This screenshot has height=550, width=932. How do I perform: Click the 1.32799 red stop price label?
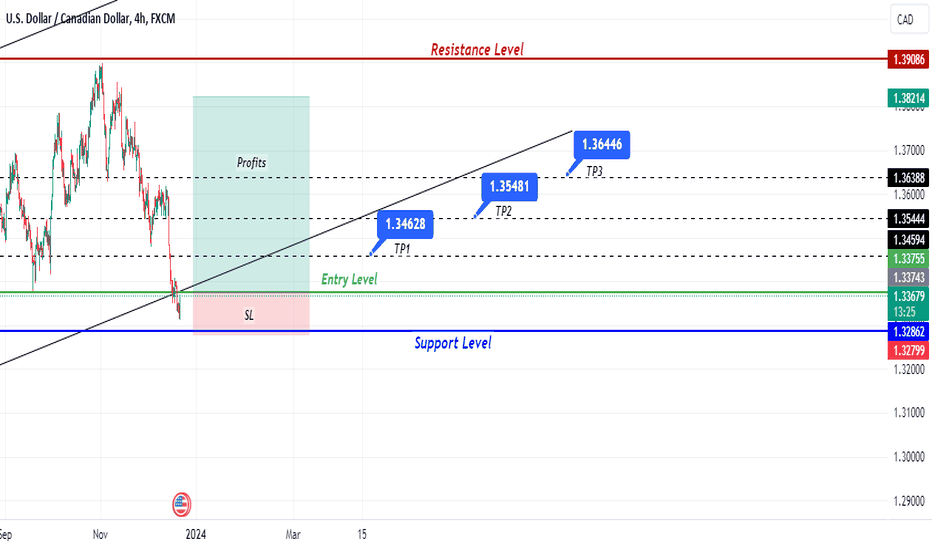tap(908, 350)
